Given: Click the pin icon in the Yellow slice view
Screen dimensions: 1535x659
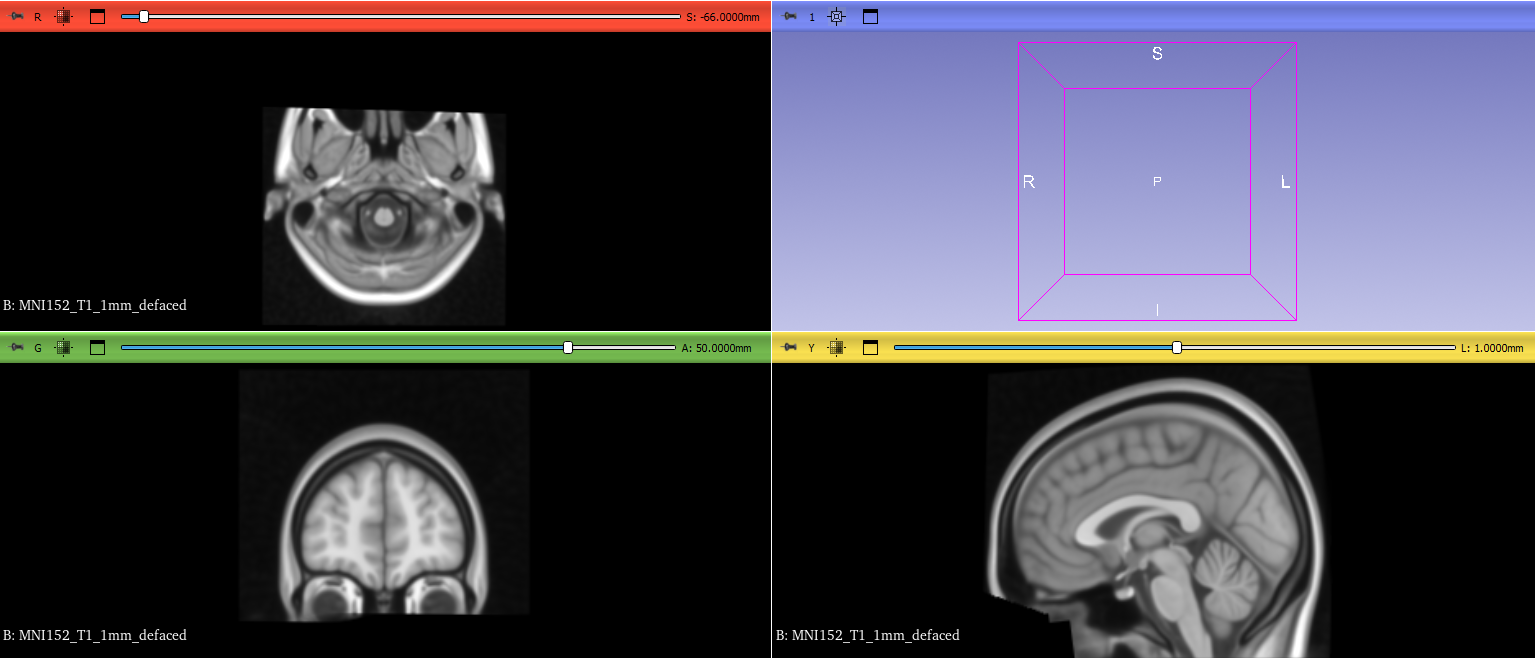Looking at the screenshot, I should tap(790, 348).
